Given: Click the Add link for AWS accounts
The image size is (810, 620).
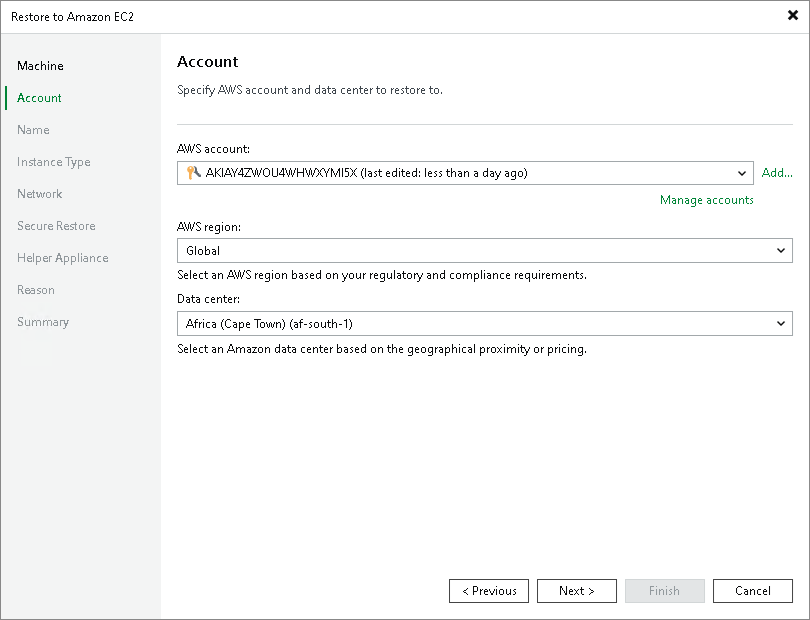Looking at the screenshot, I should point(777,173).
